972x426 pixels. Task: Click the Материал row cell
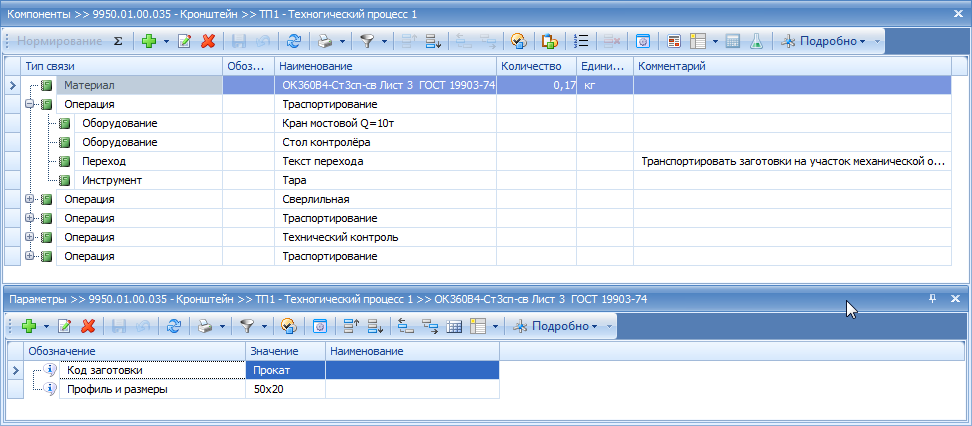(139, 86)
